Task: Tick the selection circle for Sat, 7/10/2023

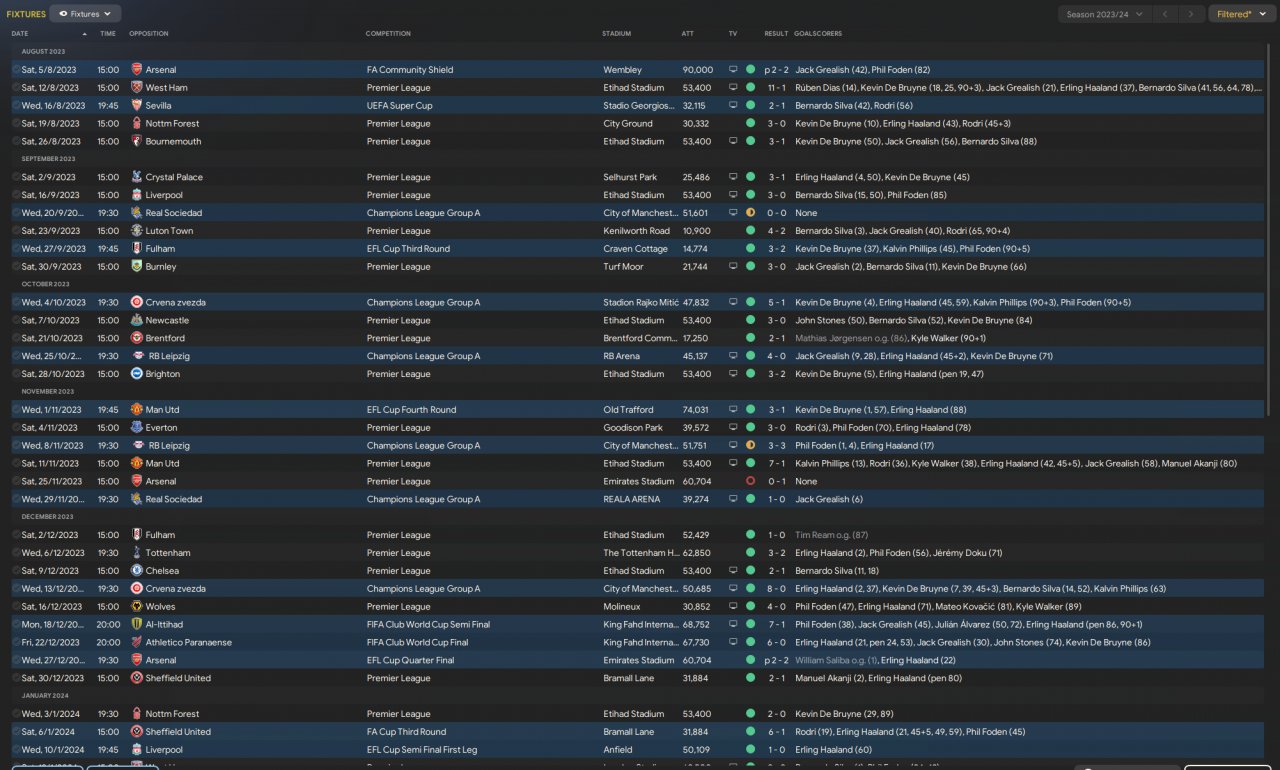Action: (x=16, y=321)
